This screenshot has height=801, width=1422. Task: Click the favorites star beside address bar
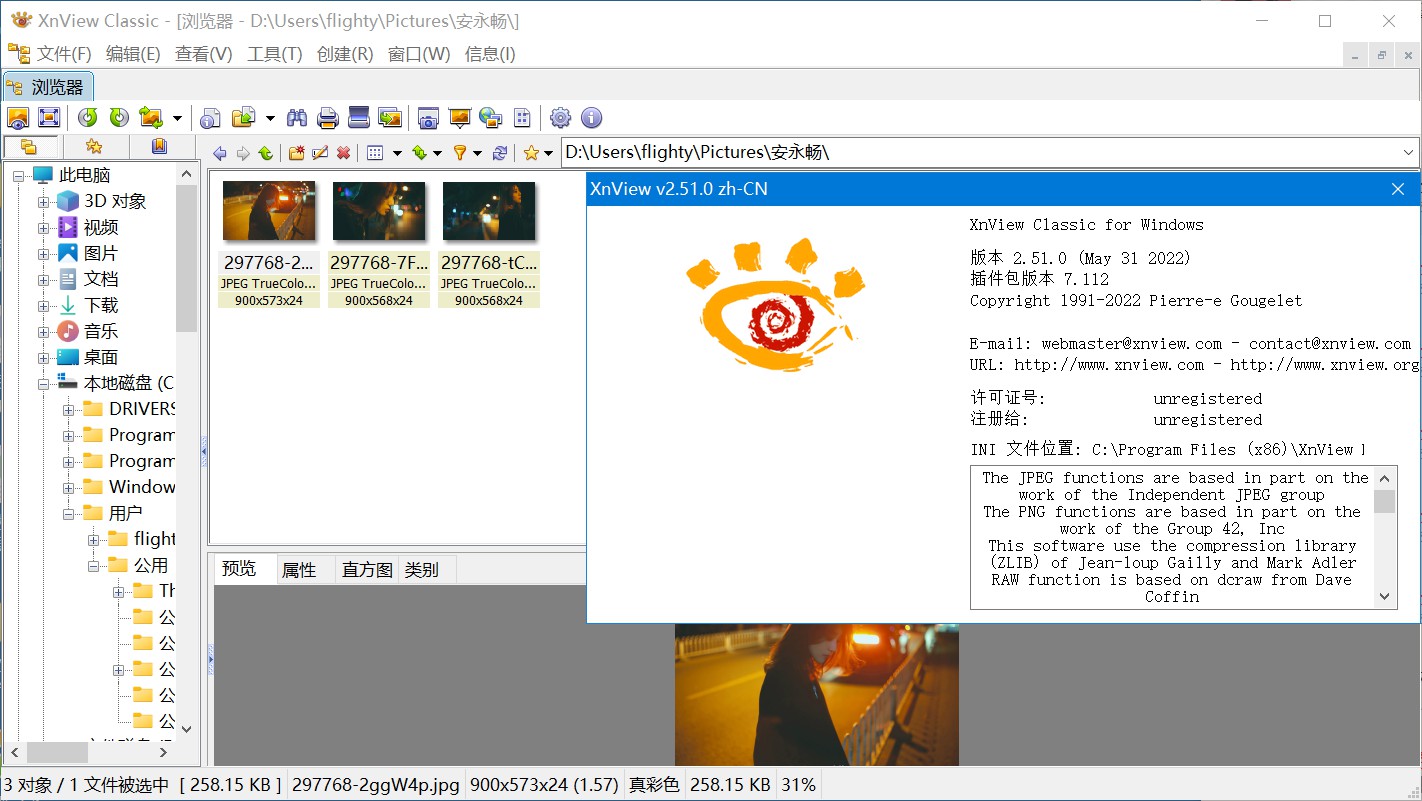point(531,153)
